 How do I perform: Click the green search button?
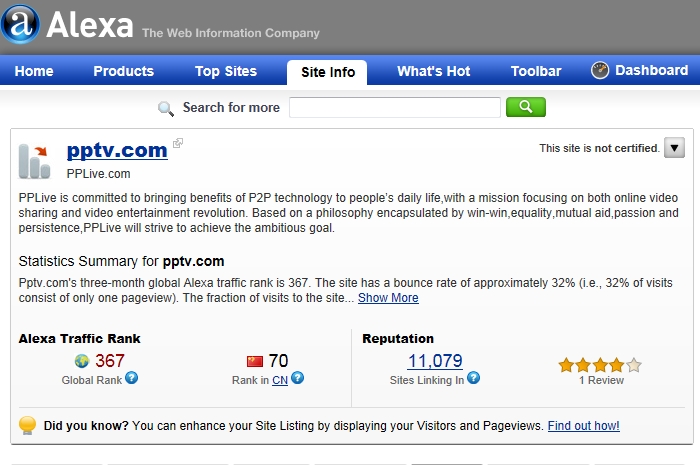click(525, 107)
